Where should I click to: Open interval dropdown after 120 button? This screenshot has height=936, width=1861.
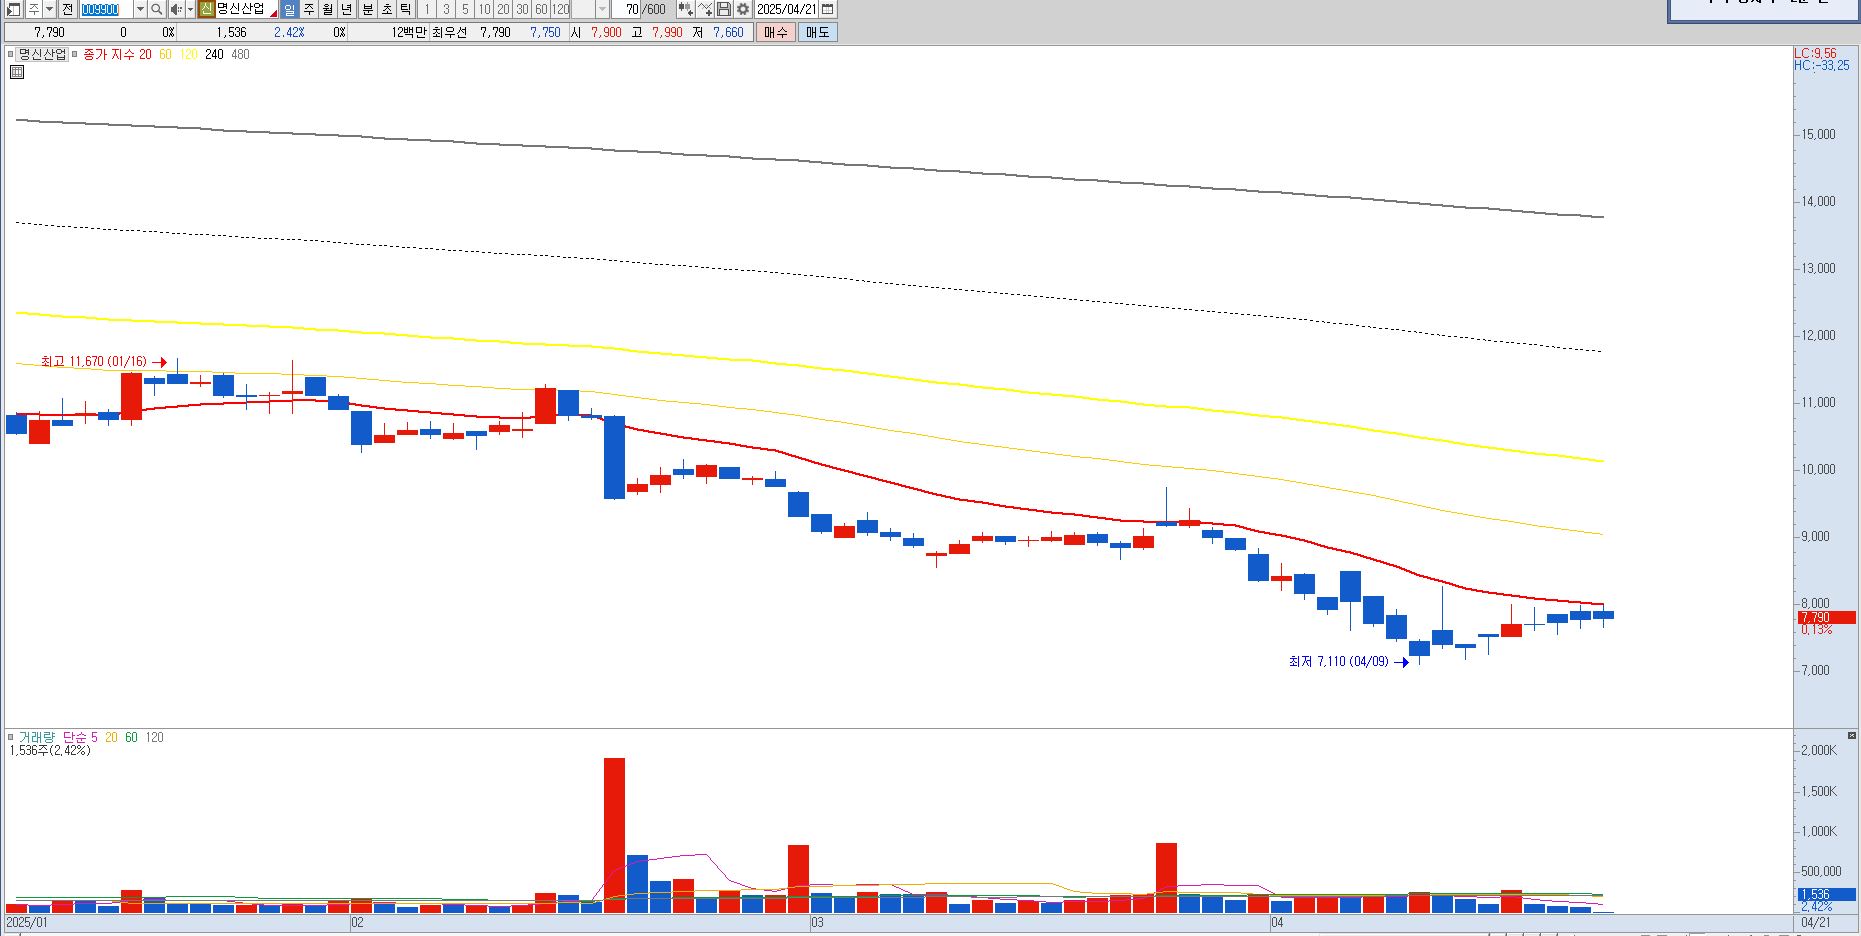602,9
